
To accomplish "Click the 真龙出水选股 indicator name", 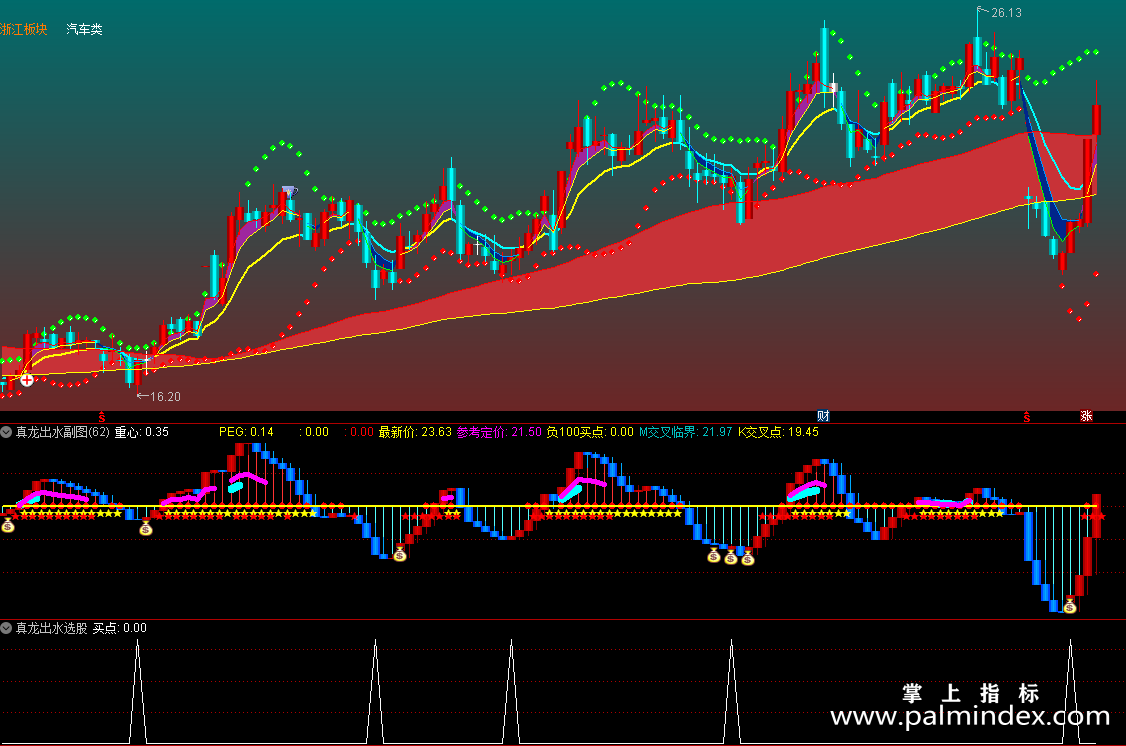I will click(52, 628).
